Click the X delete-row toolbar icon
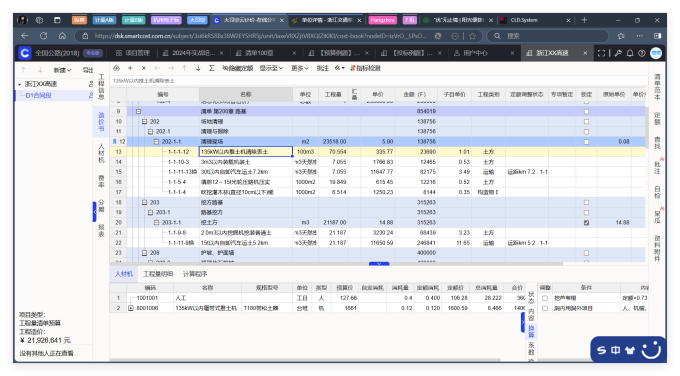This screenshot has height=376, width=680. click(144, 68)
